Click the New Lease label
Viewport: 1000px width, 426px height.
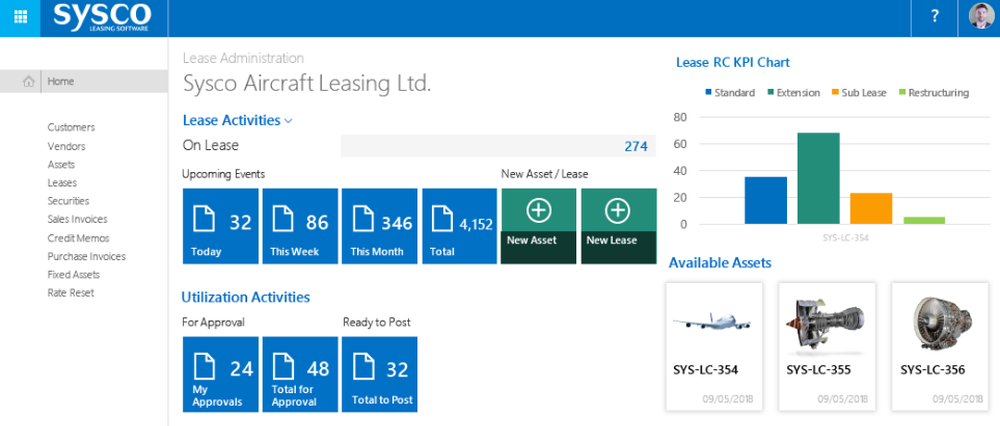coord(612,240)
